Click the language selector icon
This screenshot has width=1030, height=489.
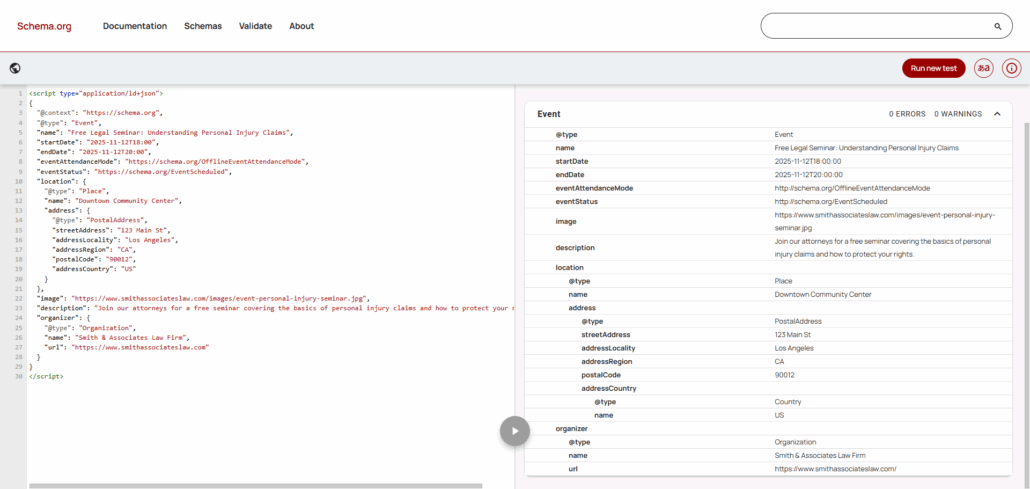(984, 68)
